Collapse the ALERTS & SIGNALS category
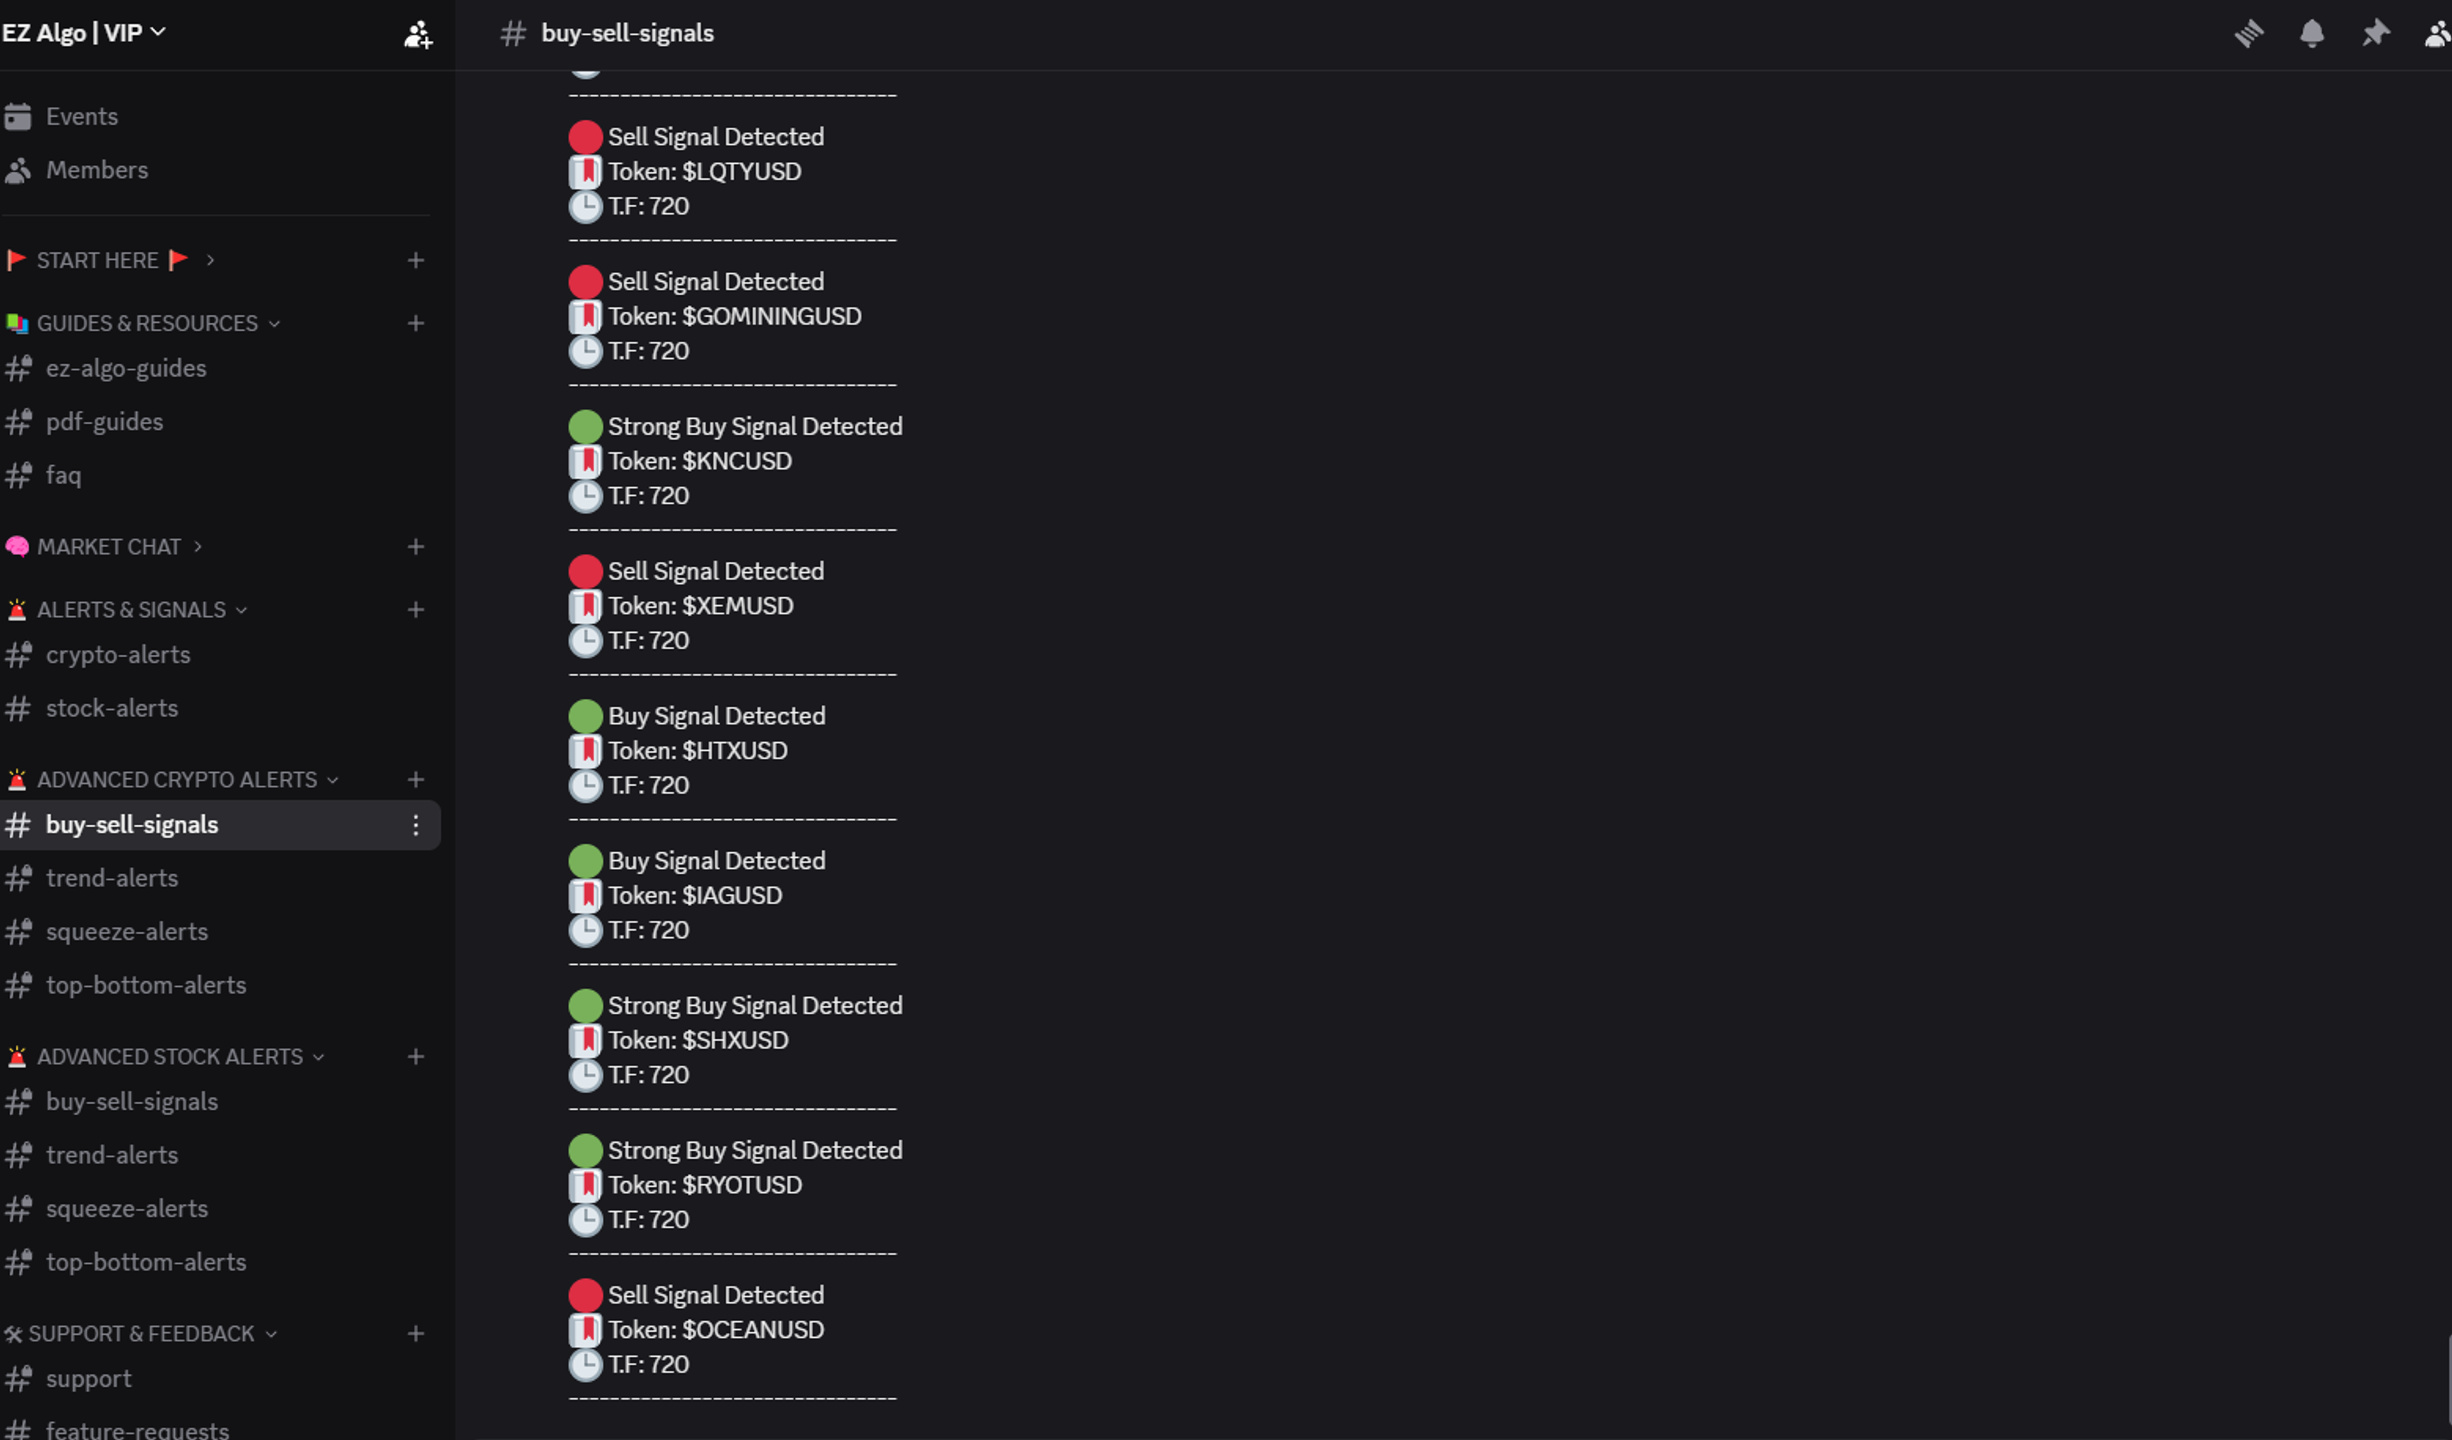Screen dimensions: 2452x1440 coord(127,610)
